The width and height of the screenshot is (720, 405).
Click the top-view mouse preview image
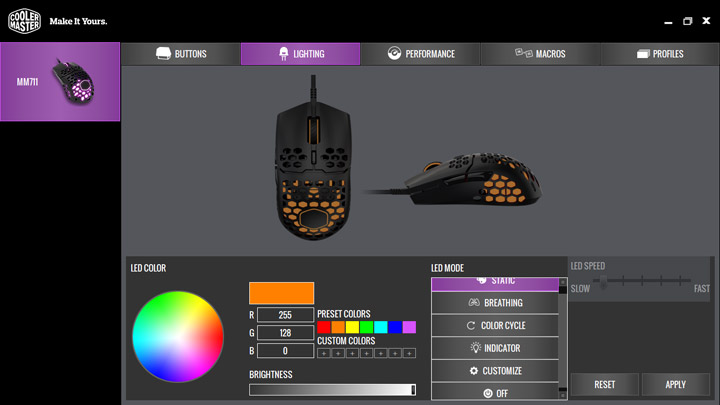tap(313, 158)
